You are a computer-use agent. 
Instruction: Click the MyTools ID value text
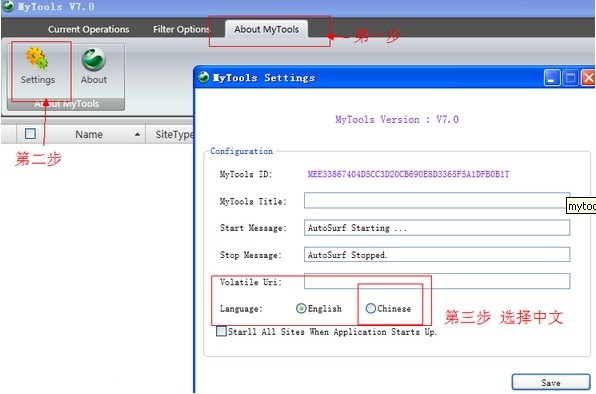(408, 174)
